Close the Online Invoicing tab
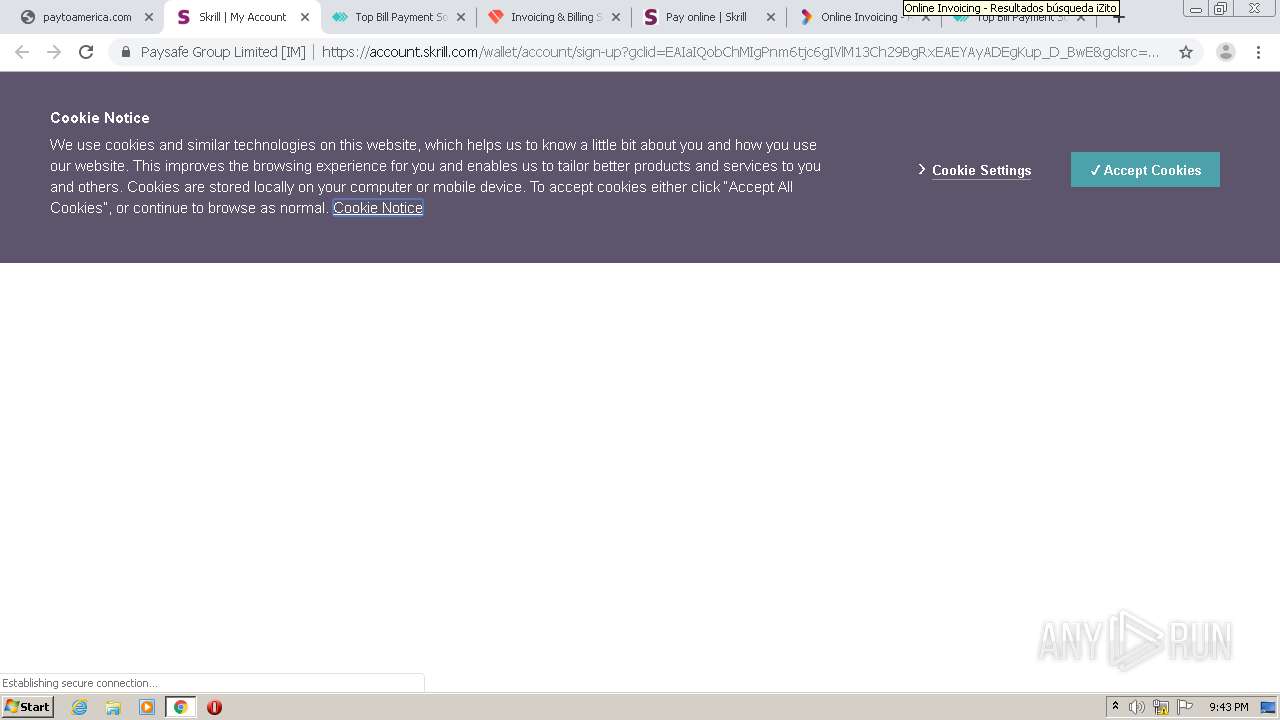1280x720 pixels. point(926,17)
